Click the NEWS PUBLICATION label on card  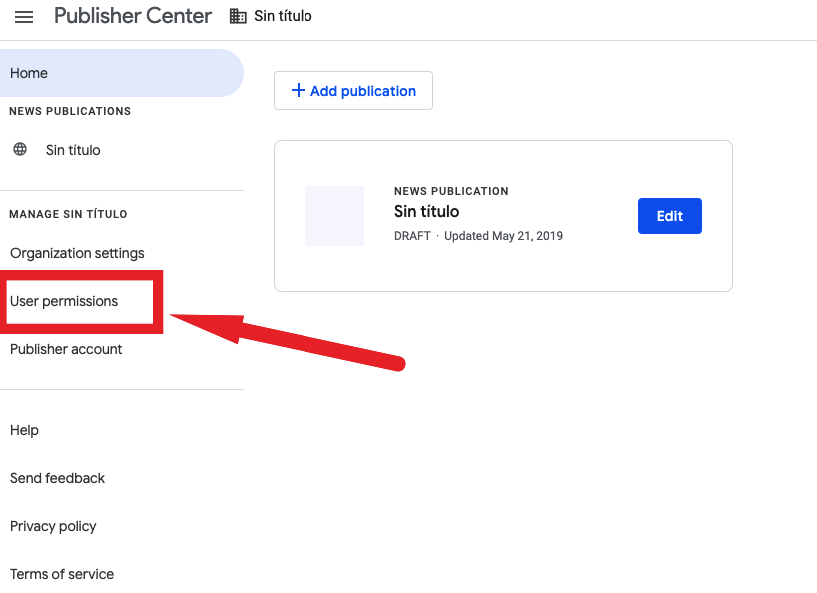click(x=451, y=191)
